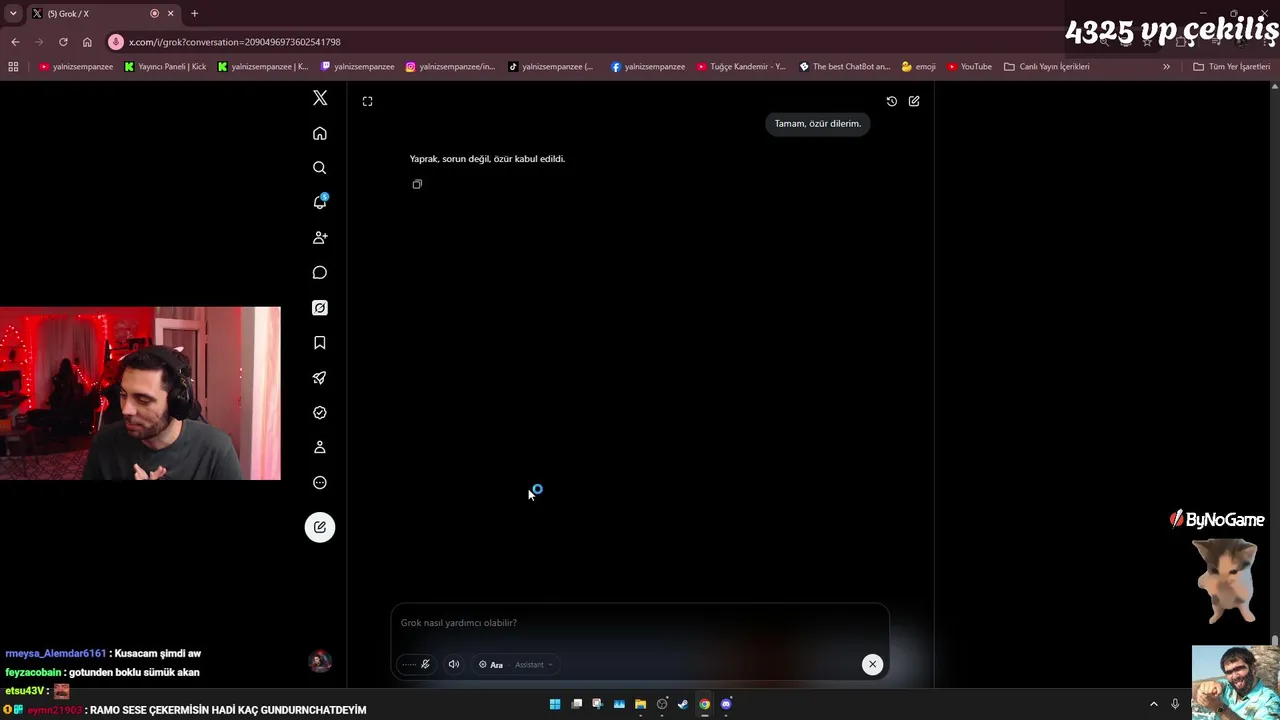This screenshot has width=1280, height=720.
Task: Open the verified badge icon in sidebar
Action: (320, 413)
